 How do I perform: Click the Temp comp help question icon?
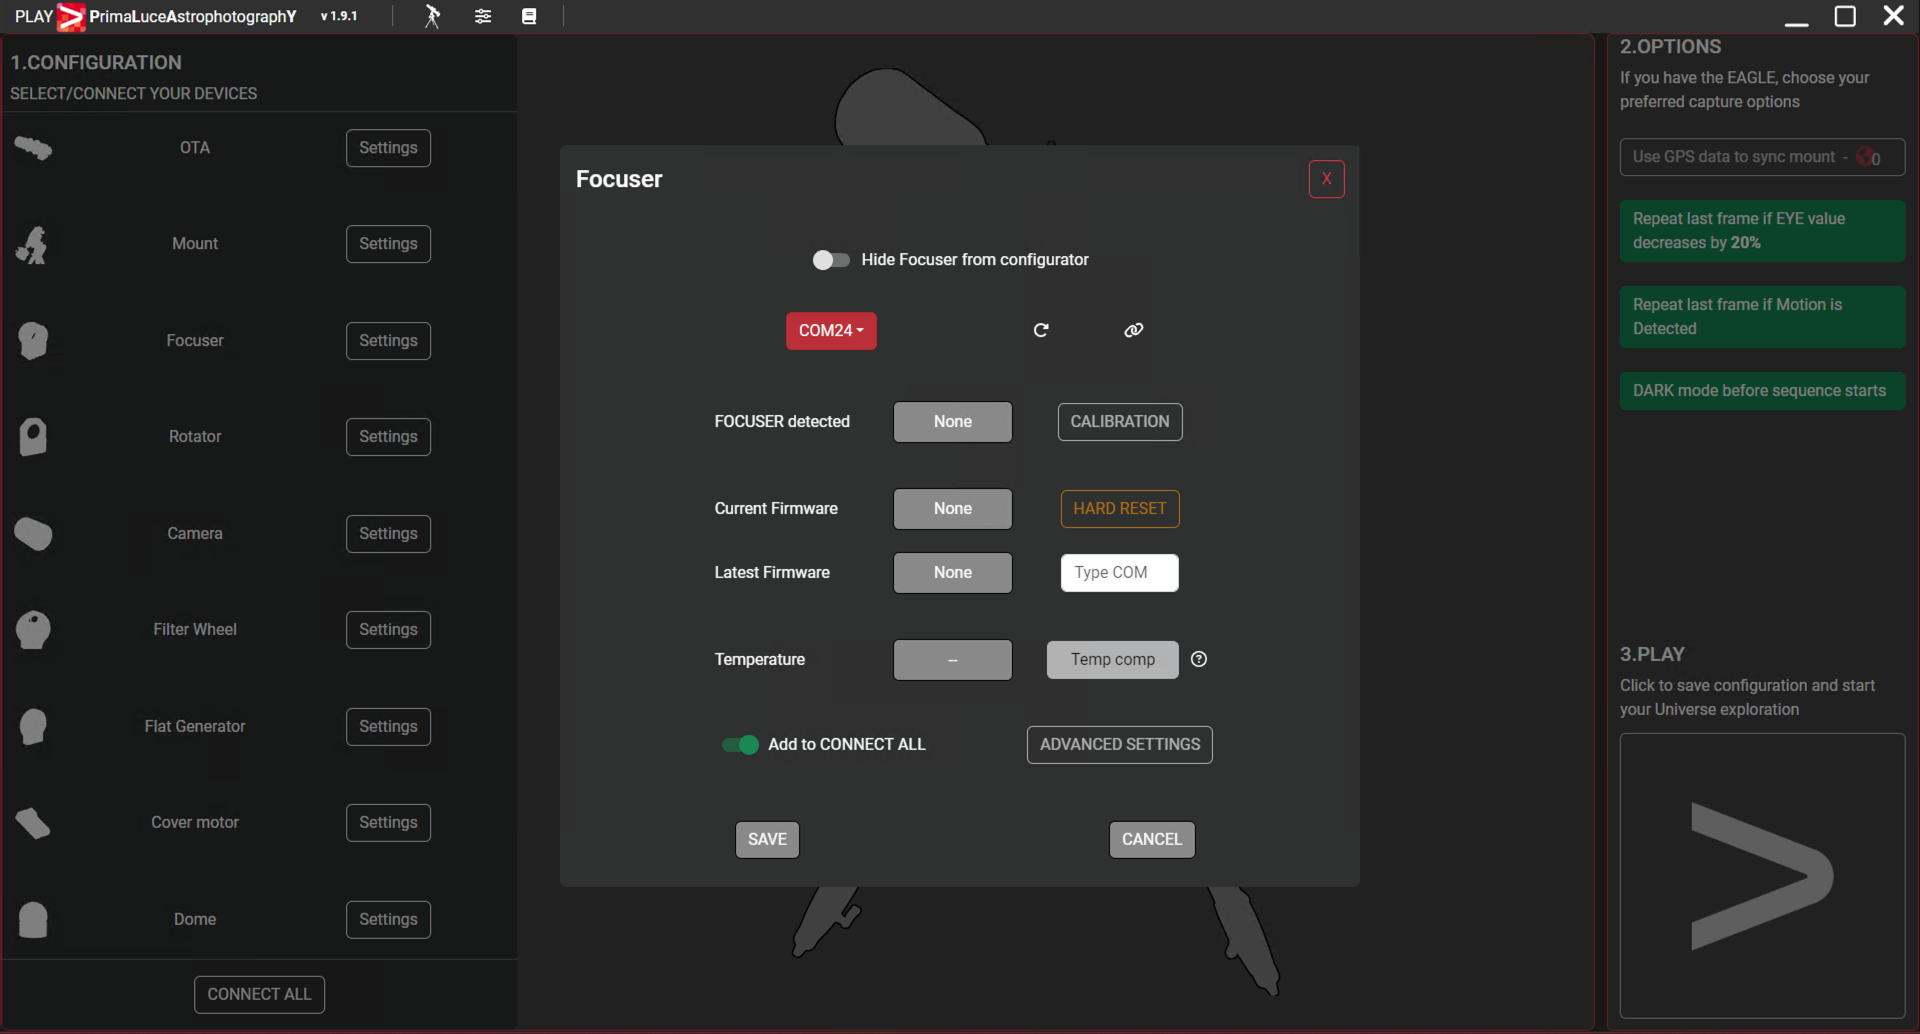click(1199, 659)
